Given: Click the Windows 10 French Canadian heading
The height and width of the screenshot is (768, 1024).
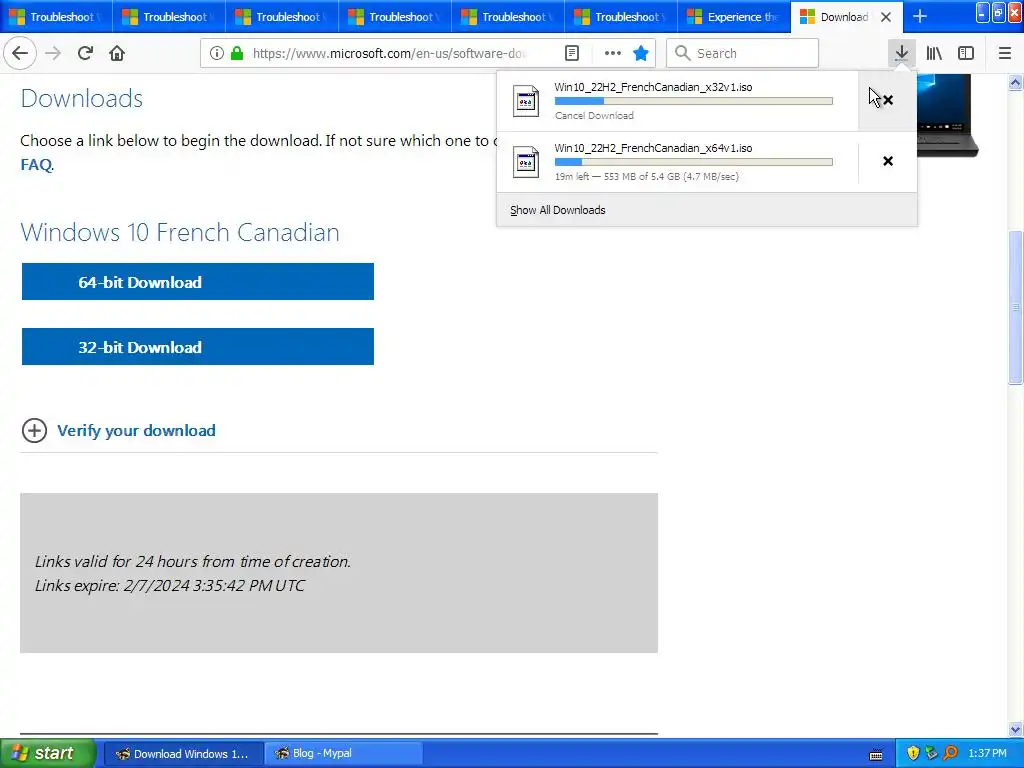Looking at the screenshot, I should [180, 232].
